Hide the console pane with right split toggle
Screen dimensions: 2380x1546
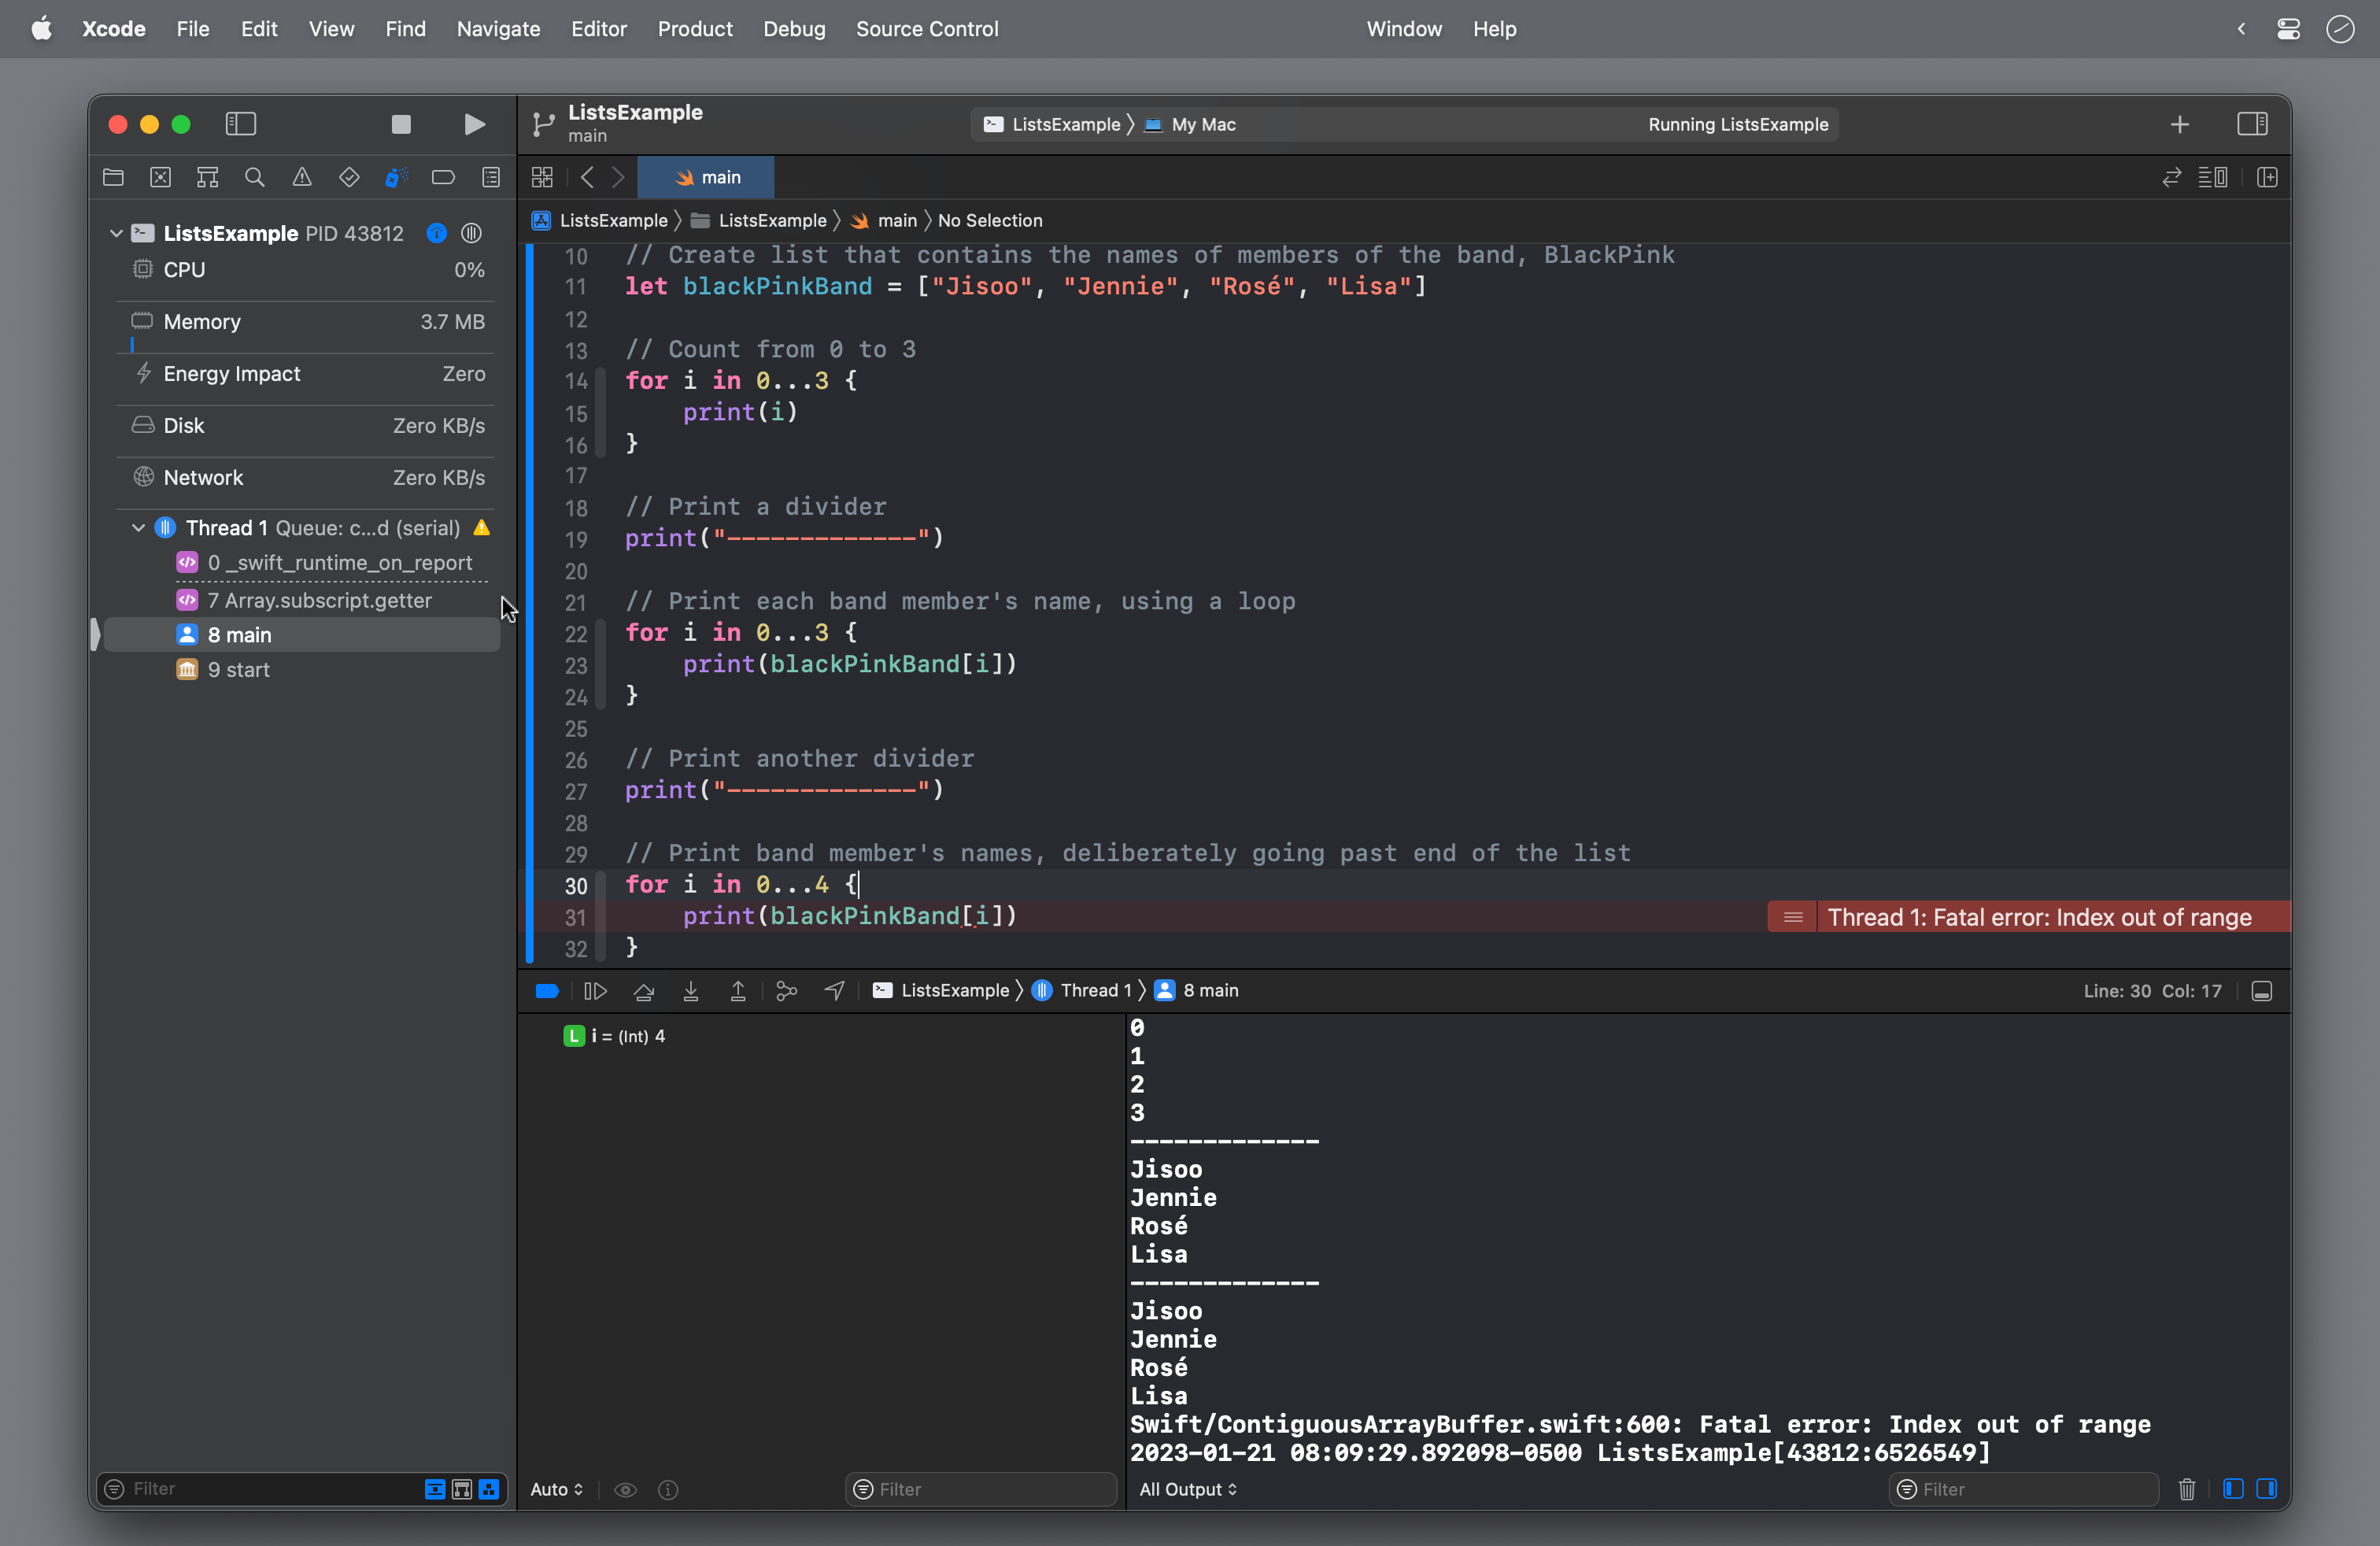[2267, 1489]
